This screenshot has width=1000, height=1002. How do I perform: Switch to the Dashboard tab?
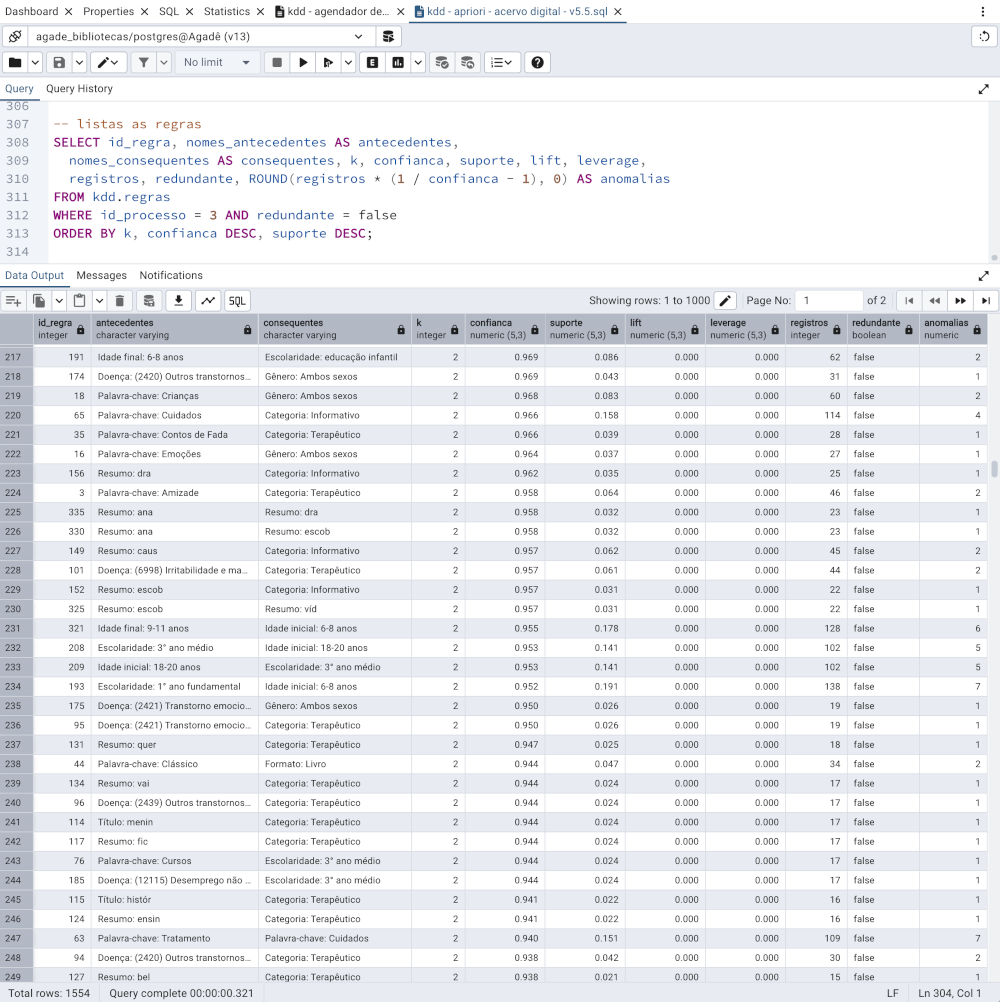31,12
